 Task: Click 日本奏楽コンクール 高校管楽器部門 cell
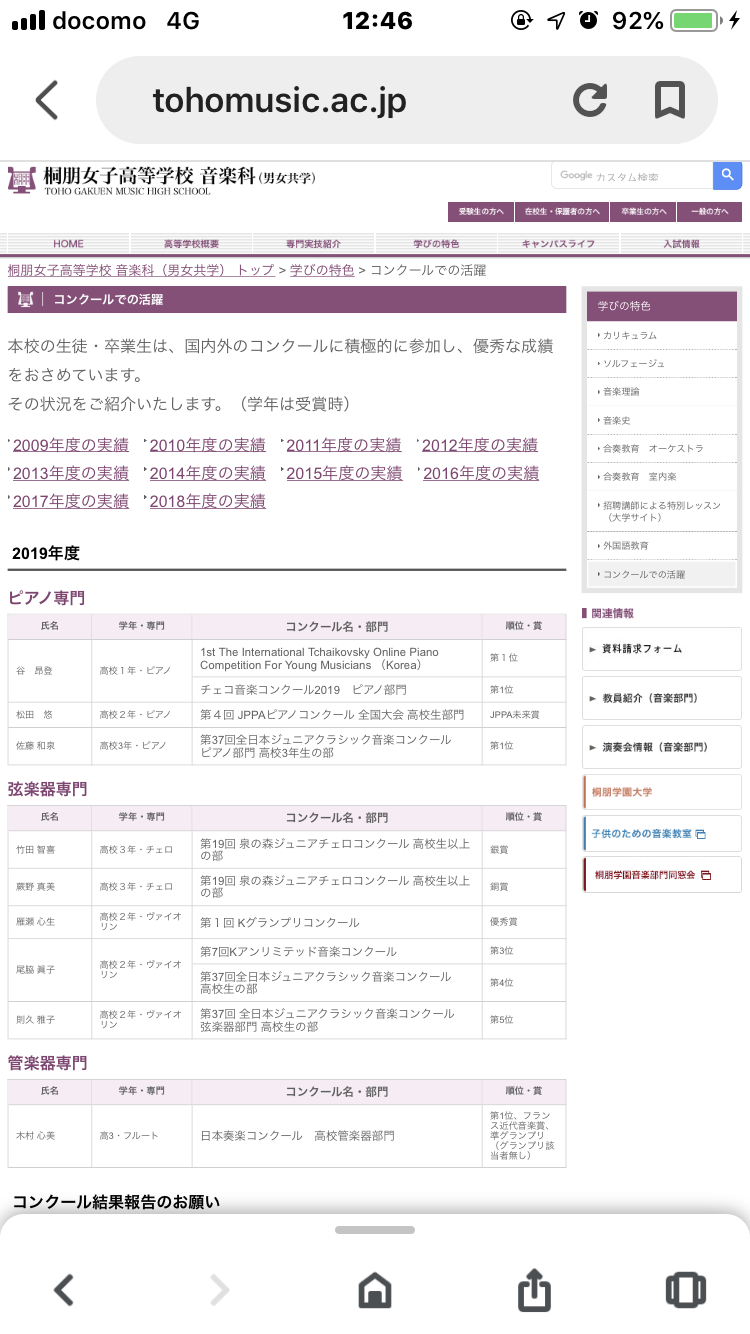point(336,1136)
